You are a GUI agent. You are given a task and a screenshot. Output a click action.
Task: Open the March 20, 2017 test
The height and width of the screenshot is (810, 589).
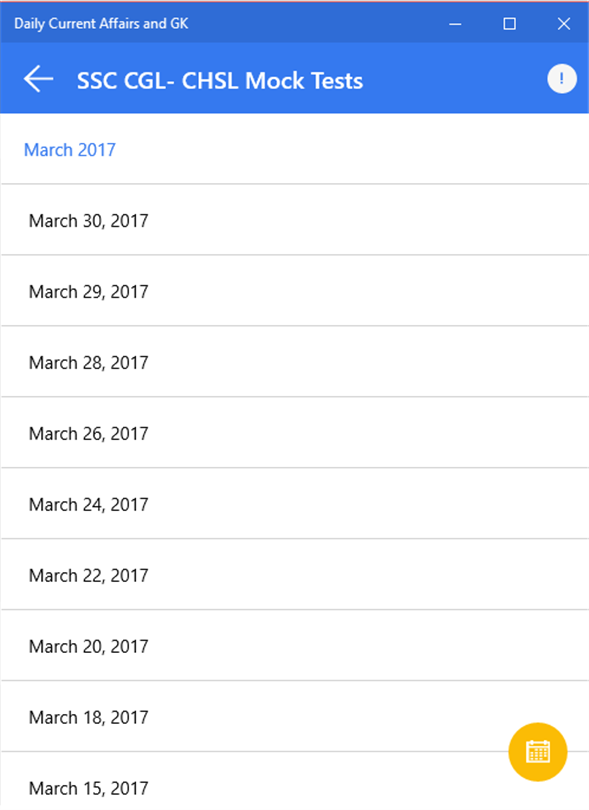294,645
